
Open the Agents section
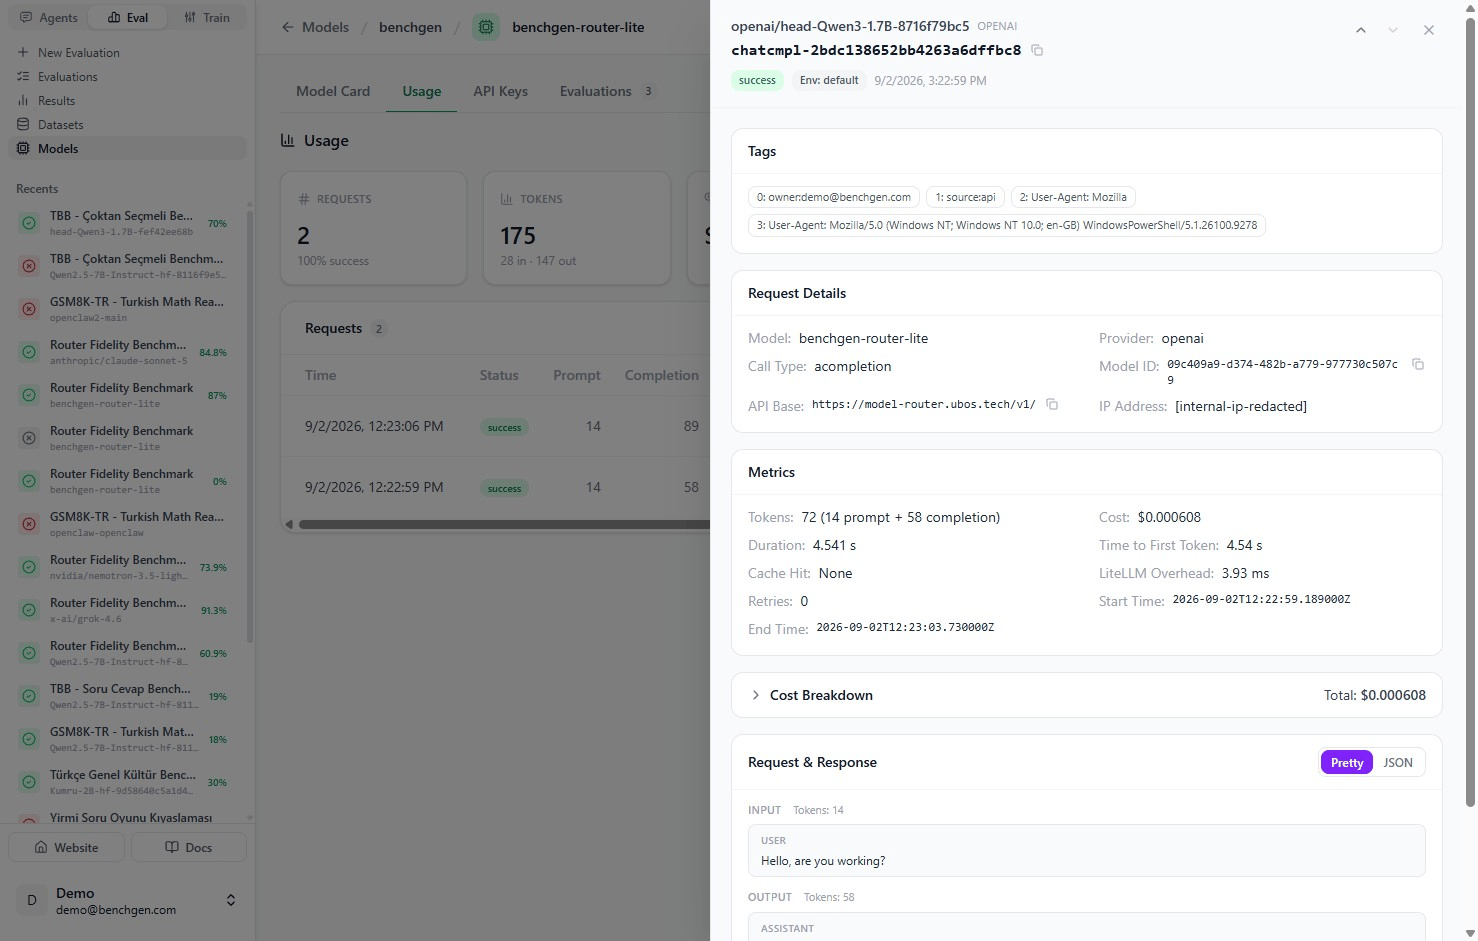[48, 17]
